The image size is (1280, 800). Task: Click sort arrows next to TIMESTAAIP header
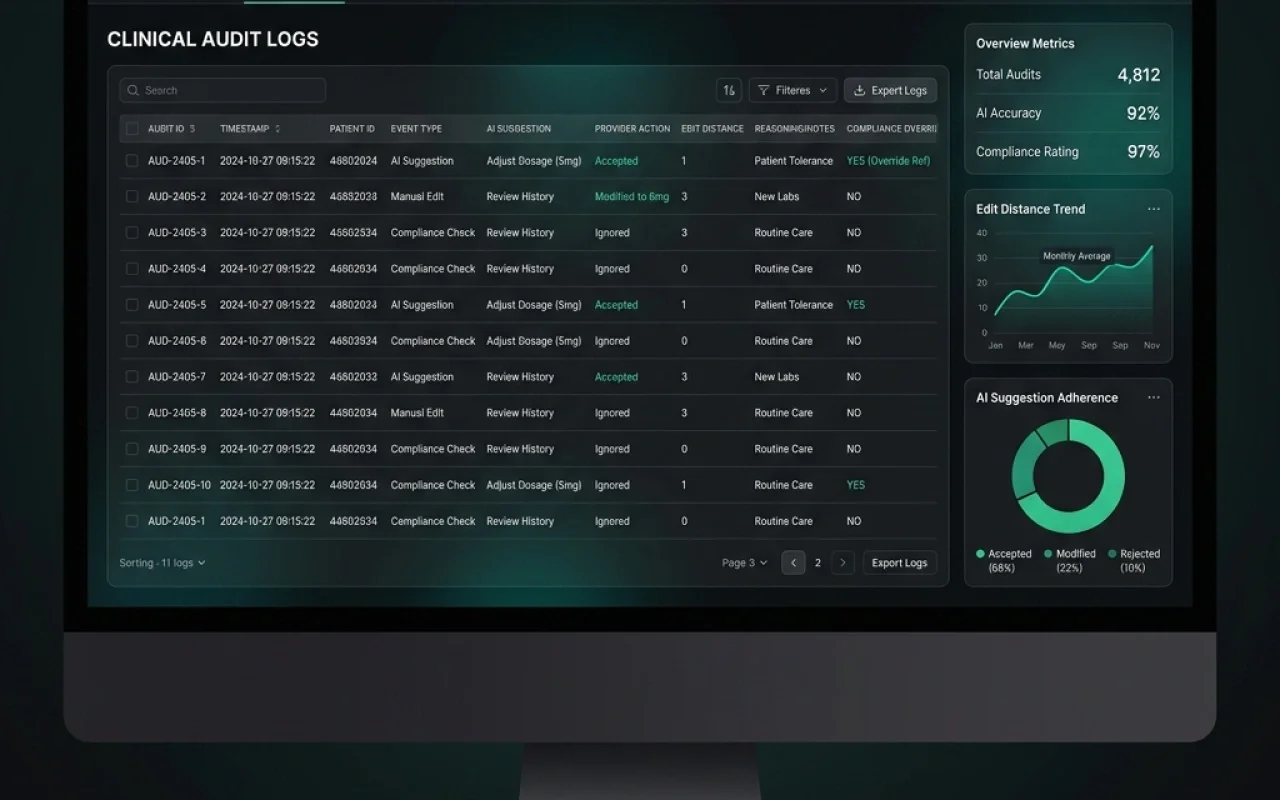pyautogui.click(x=277, y=129)
